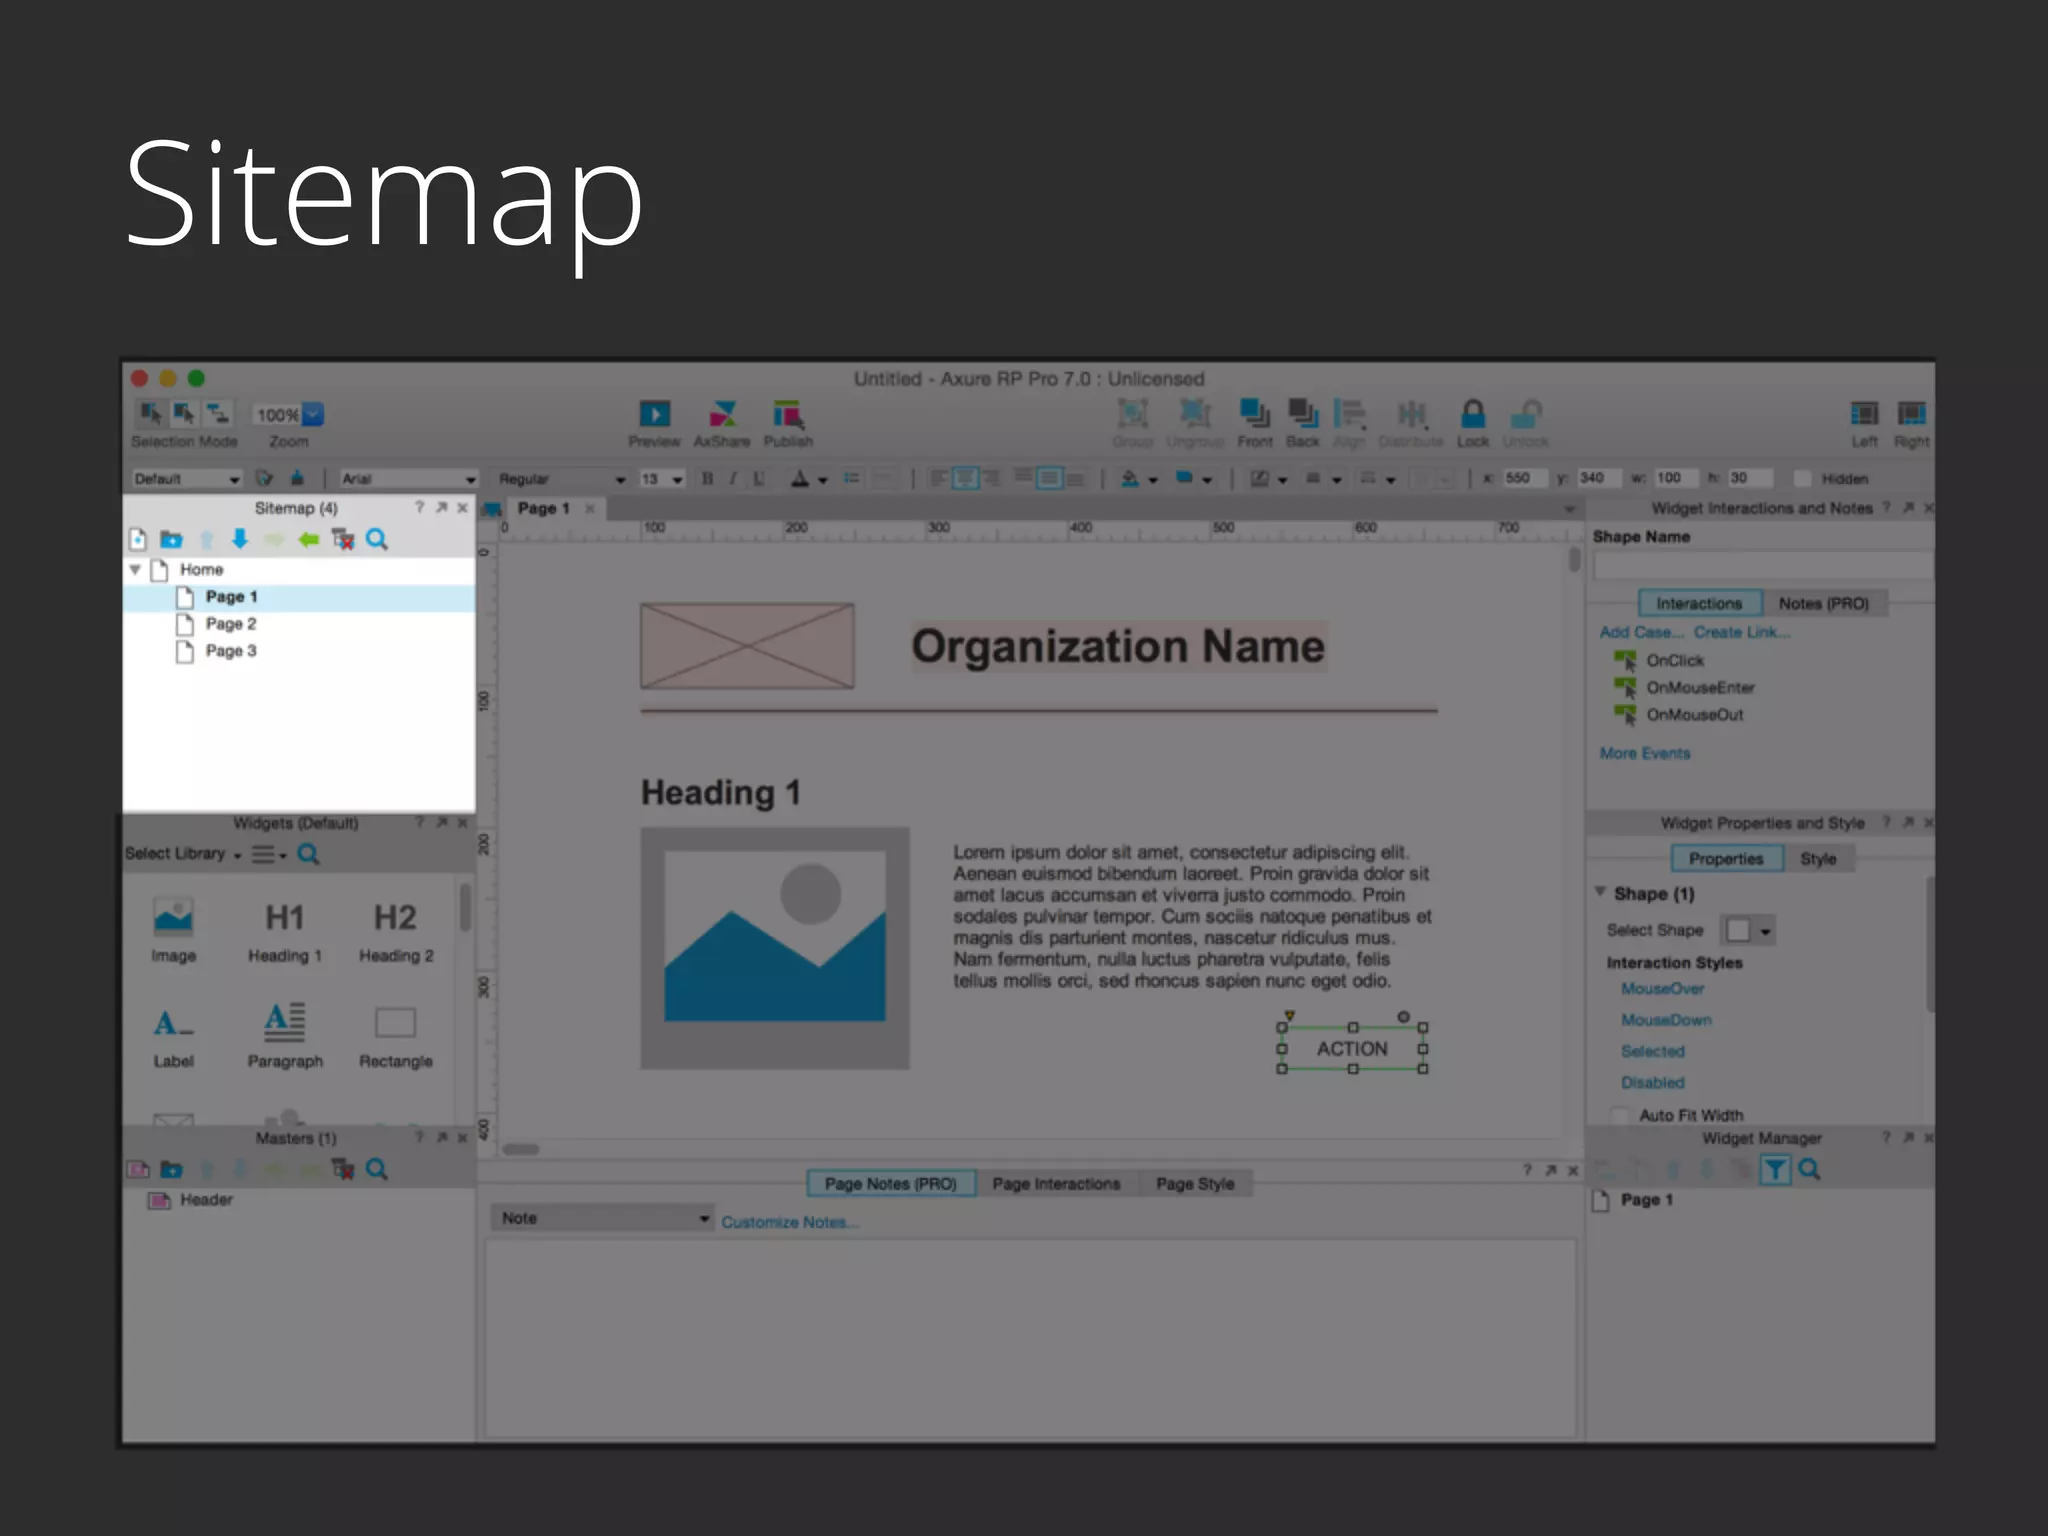Switch to the Interactions tab

[x=1699, y=604]
